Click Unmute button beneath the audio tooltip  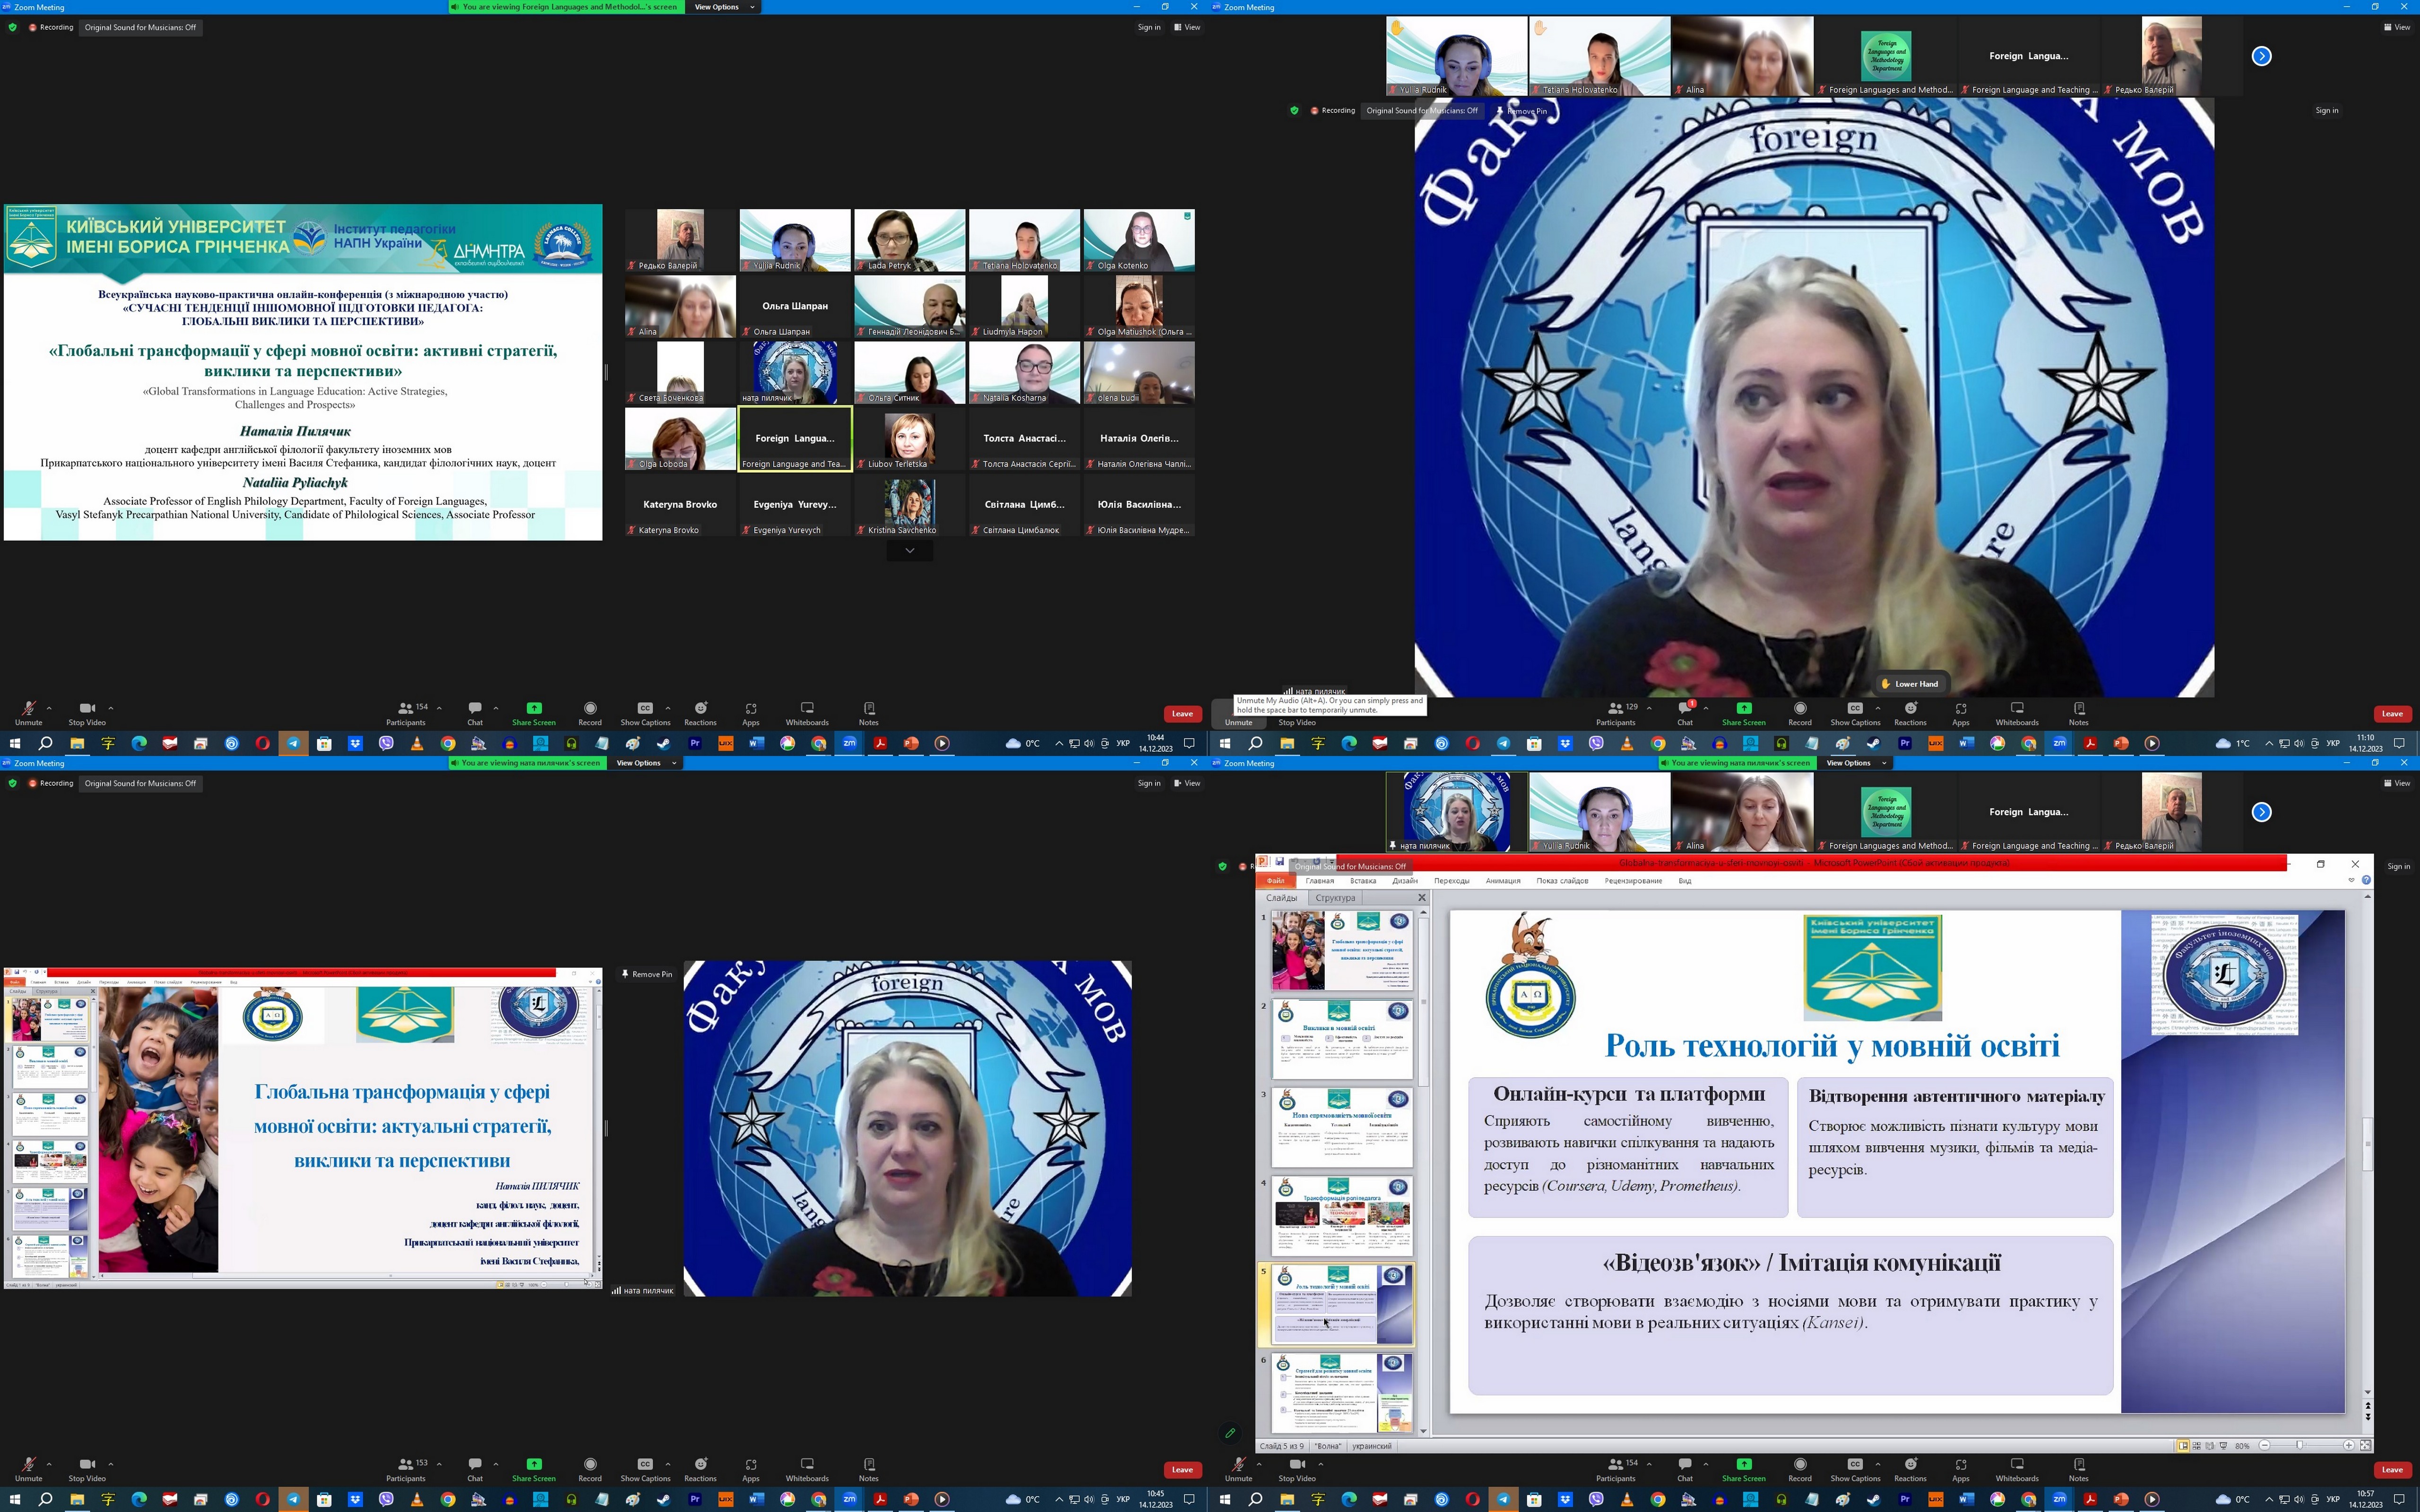point(1238,721)
